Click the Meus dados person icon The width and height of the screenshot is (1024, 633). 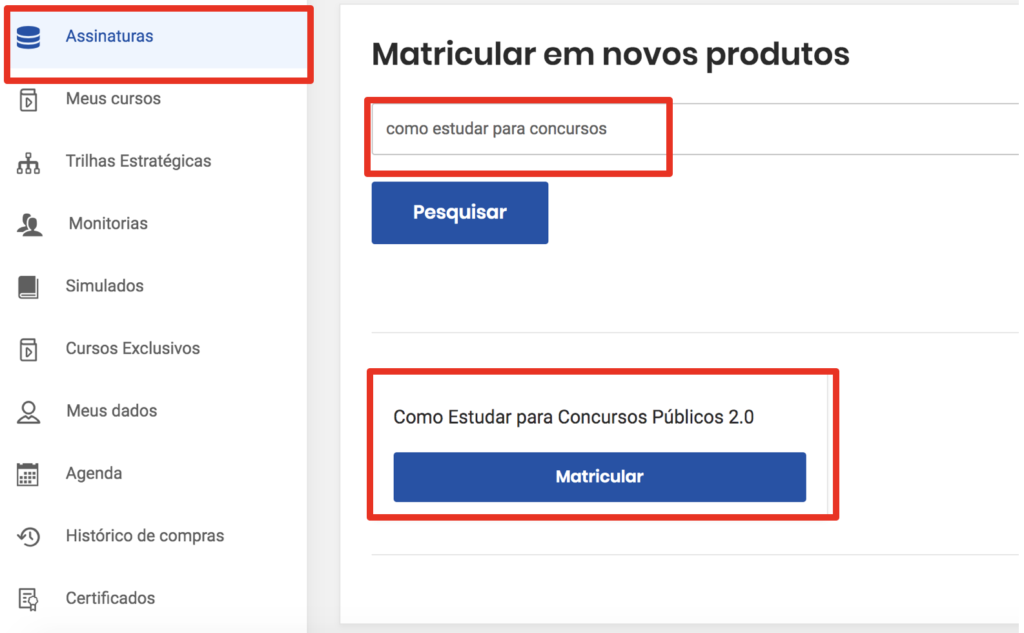(x=28, y=412)
